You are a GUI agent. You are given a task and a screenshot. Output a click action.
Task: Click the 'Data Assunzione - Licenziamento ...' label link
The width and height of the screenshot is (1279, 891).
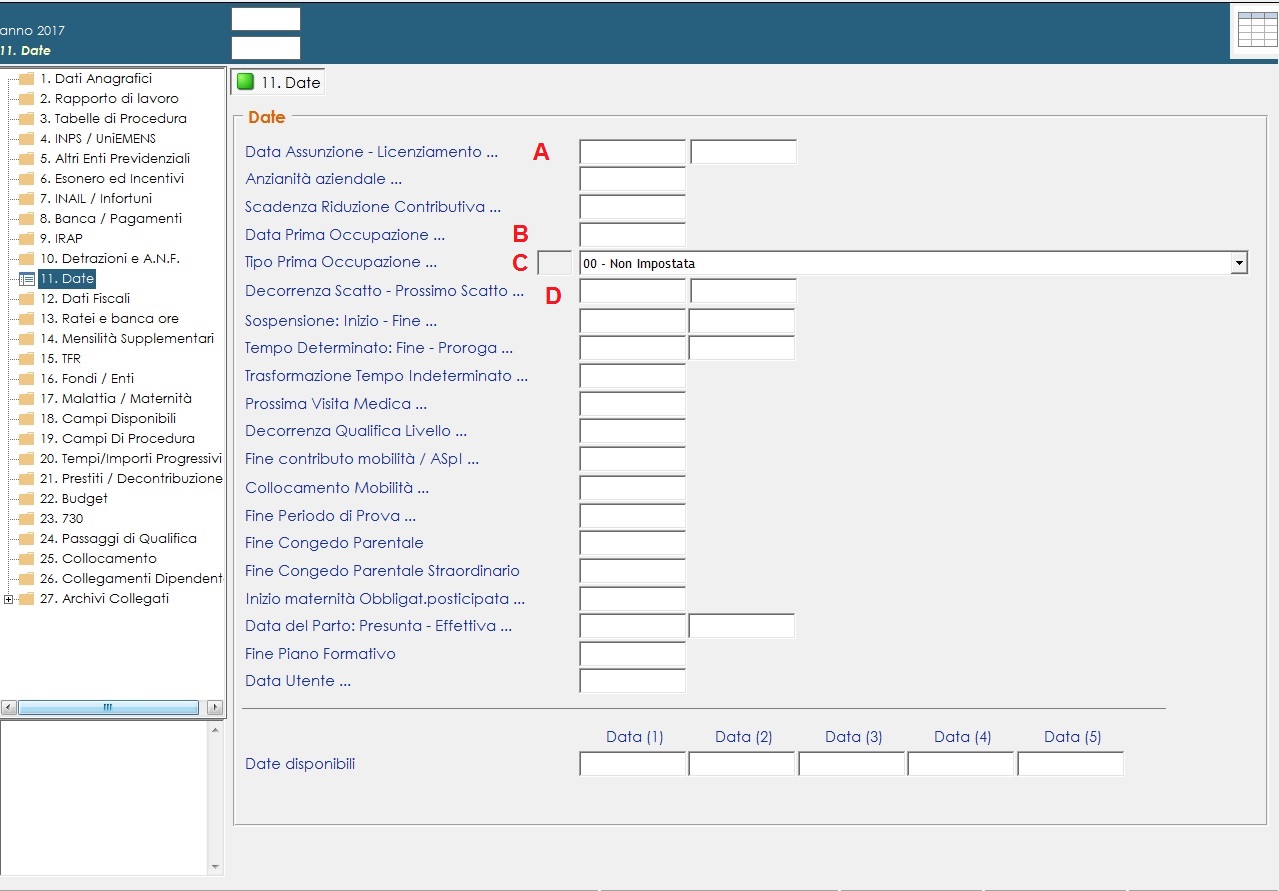[x=371, y=152]
